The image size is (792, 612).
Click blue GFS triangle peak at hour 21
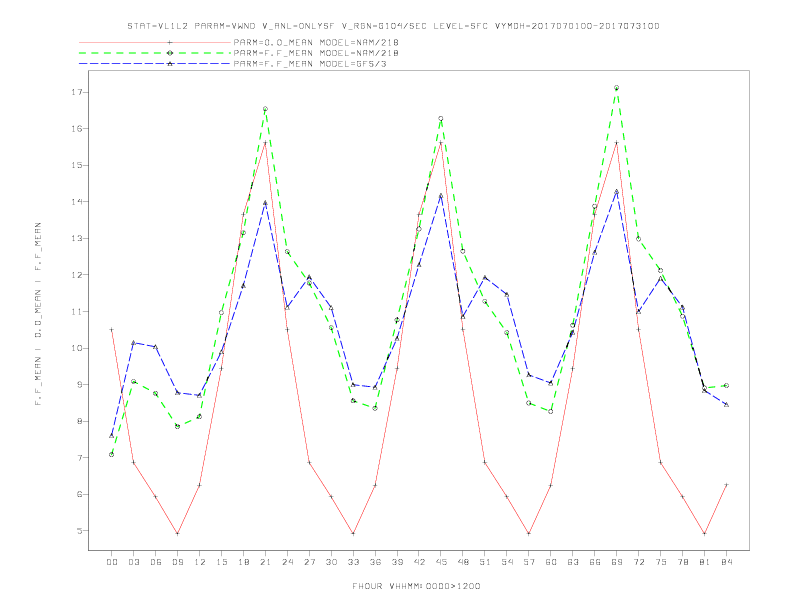[x=265, y=202]
